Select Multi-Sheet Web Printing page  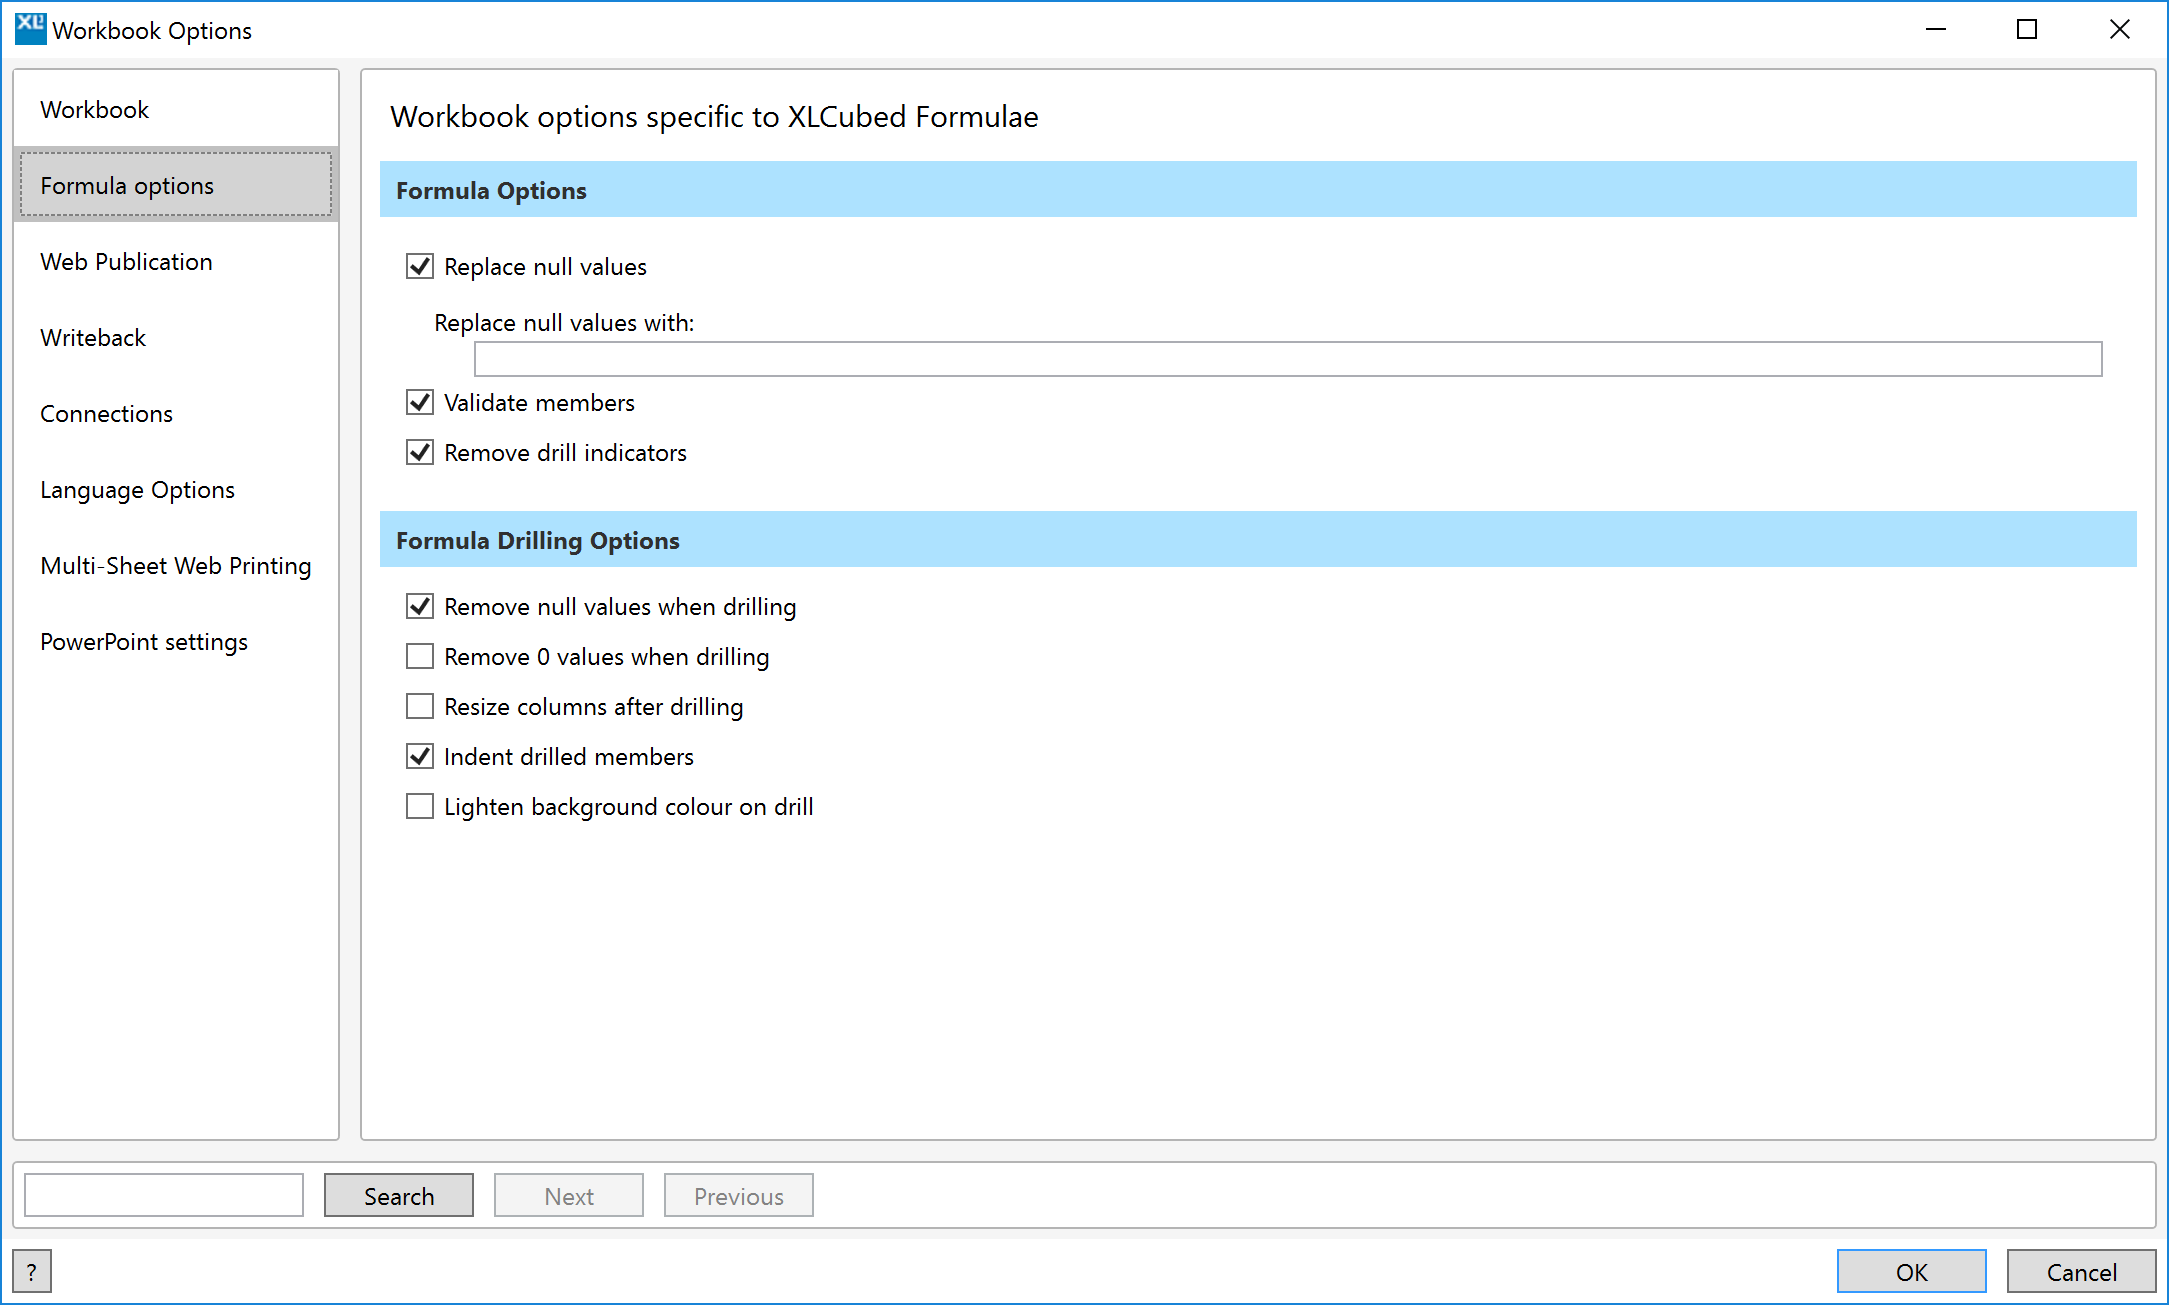176,566
